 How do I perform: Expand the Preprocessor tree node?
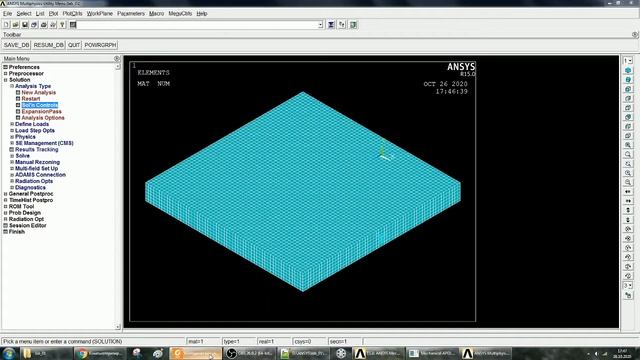point(6,73)
